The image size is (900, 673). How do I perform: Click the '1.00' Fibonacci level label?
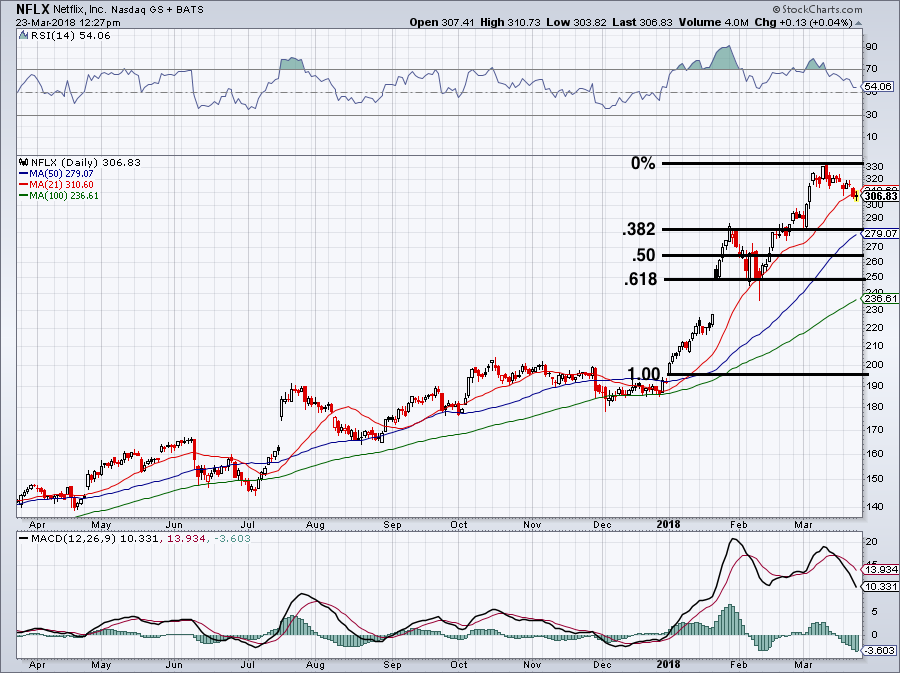coord(643,374)
